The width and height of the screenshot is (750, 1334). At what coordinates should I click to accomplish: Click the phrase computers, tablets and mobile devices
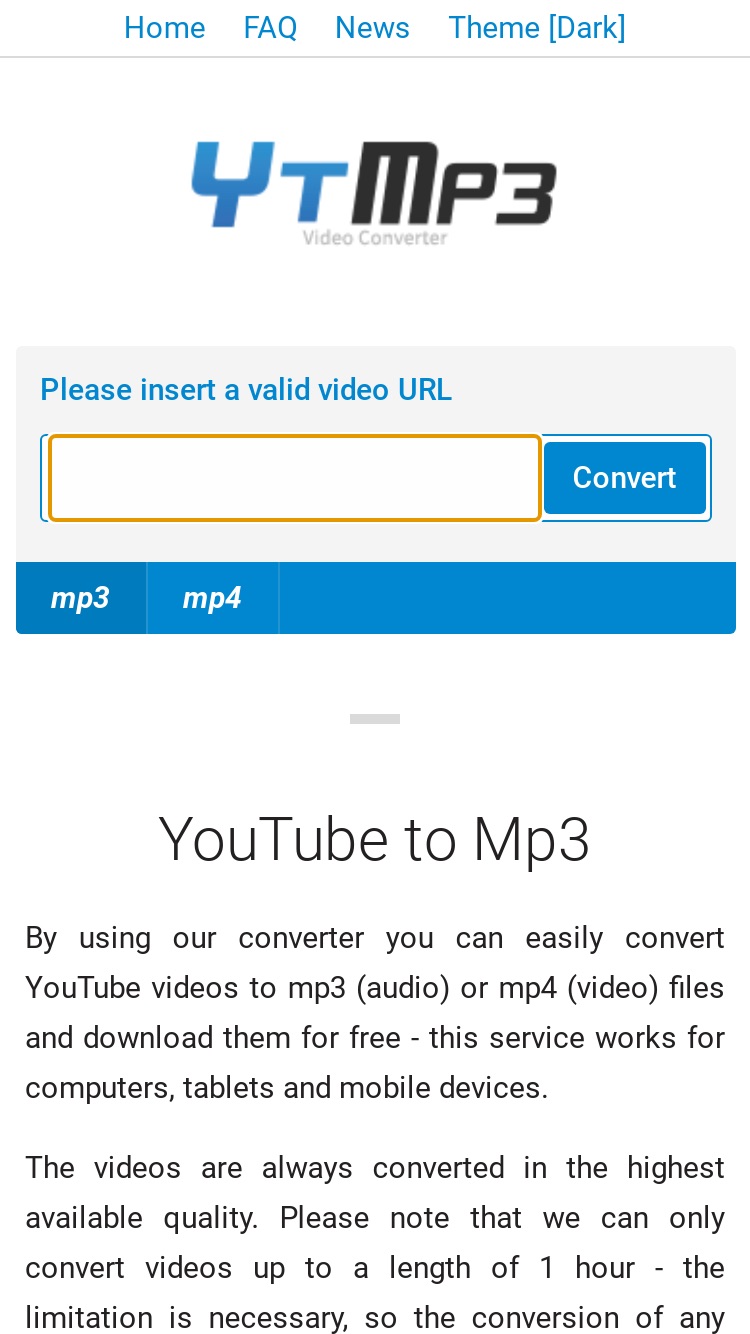pyautogui.click(x=287, y=1088)
